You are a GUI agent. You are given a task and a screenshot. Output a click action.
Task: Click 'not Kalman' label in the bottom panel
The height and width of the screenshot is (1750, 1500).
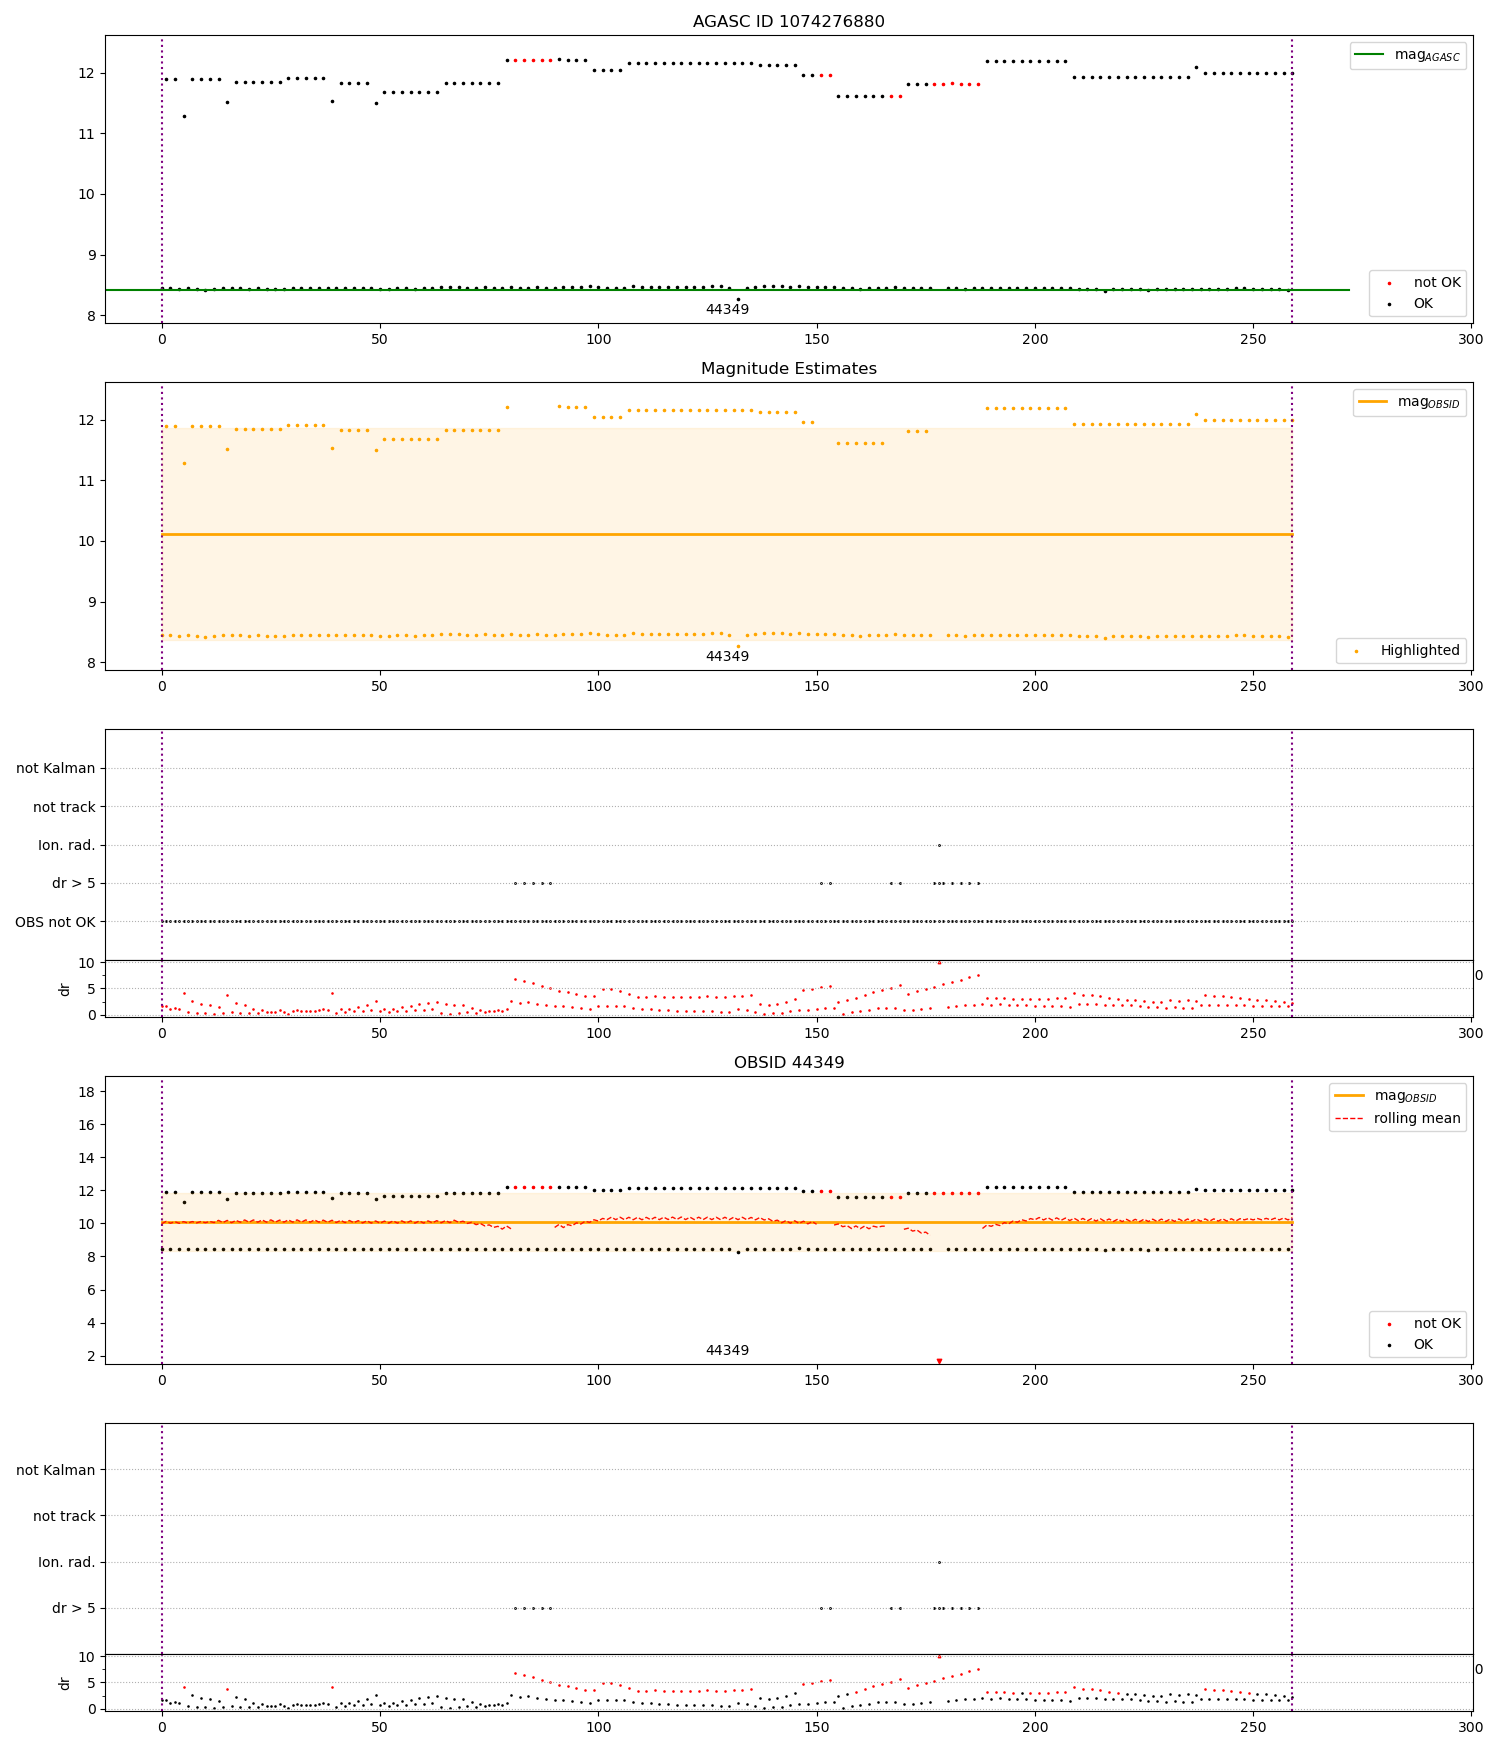click(x=56, y=1471)
